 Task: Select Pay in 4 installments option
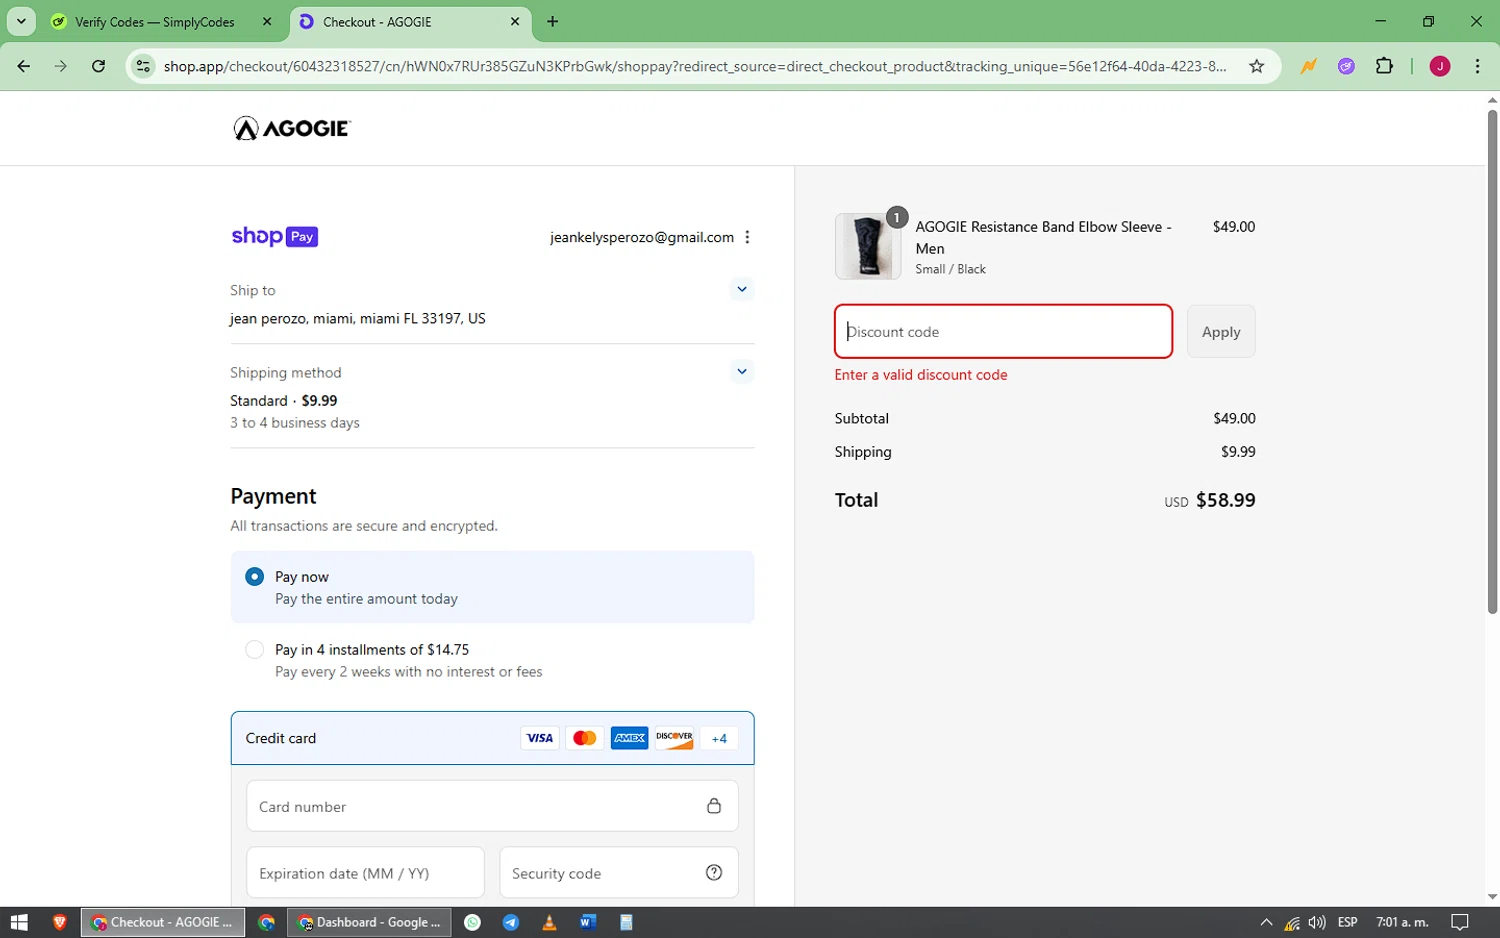click(x=255, y=650)
